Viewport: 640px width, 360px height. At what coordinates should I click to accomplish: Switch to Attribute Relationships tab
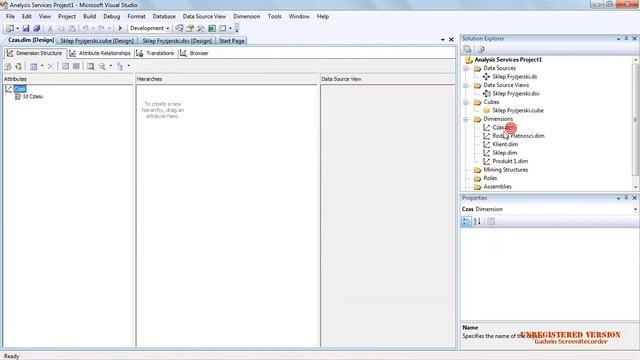click(x=100, y=53)
